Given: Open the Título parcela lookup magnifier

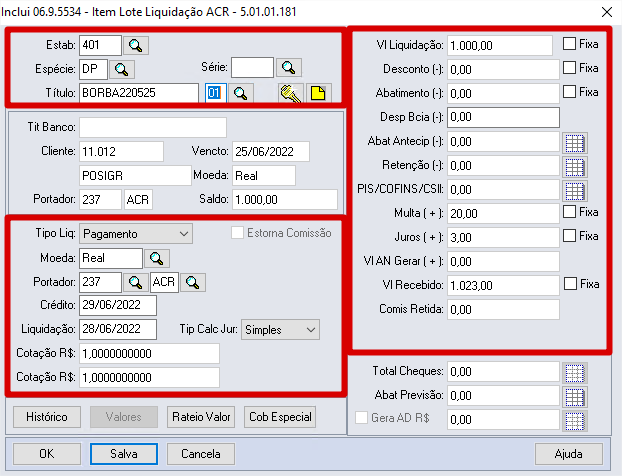Looking at the screenshot, I should (x=240, y=93).
